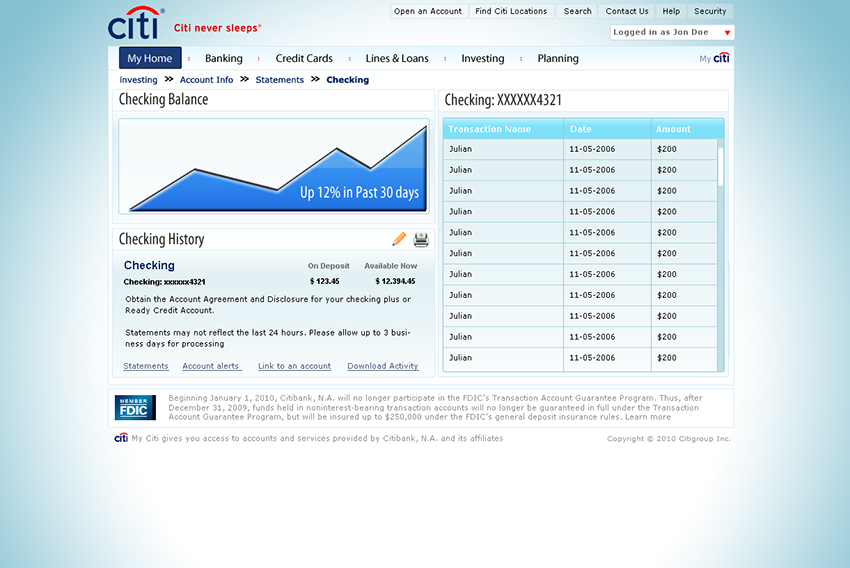Click the Up 12% in Past 30 days label
Image resolution: width=850 pixels, height=568 pixels.
[x=359, y=192]
